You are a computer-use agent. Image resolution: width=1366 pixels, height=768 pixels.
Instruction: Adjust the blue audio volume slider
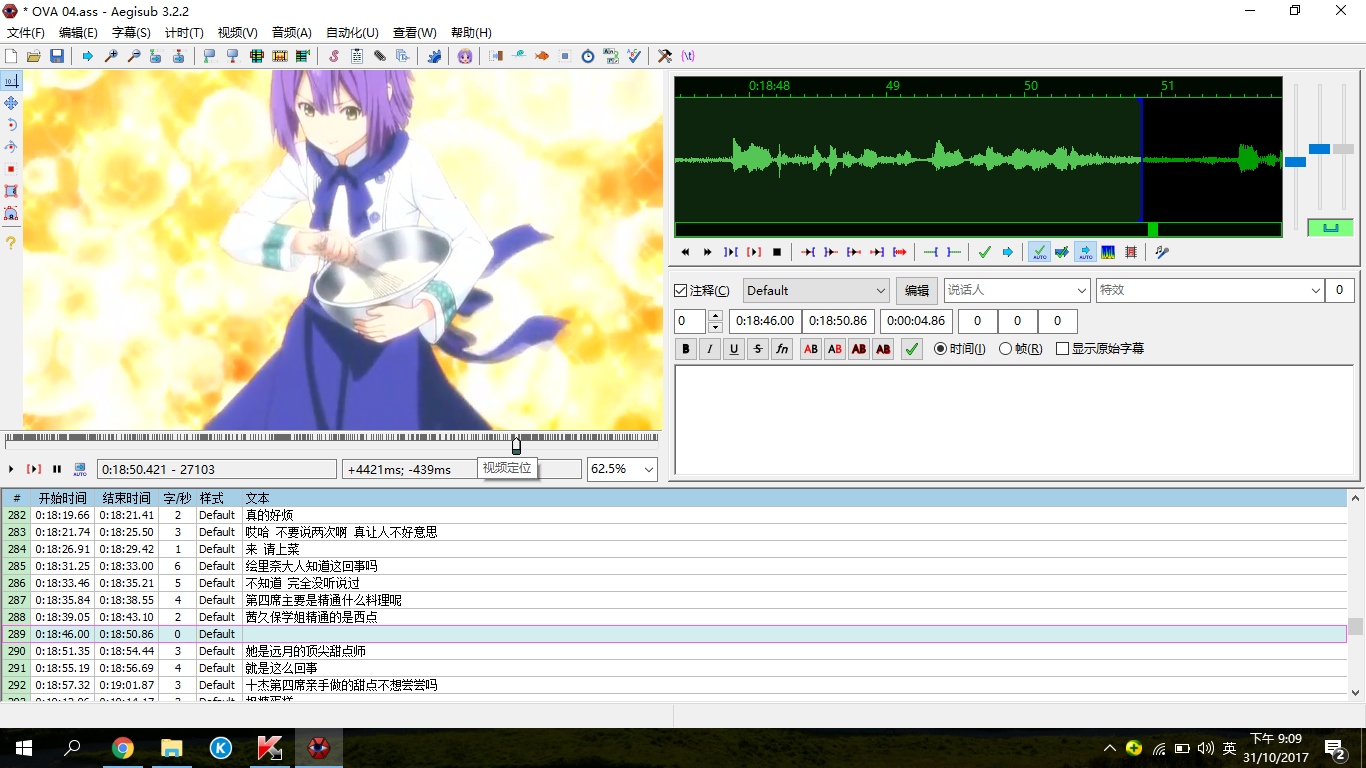(x=1320, y=149)
